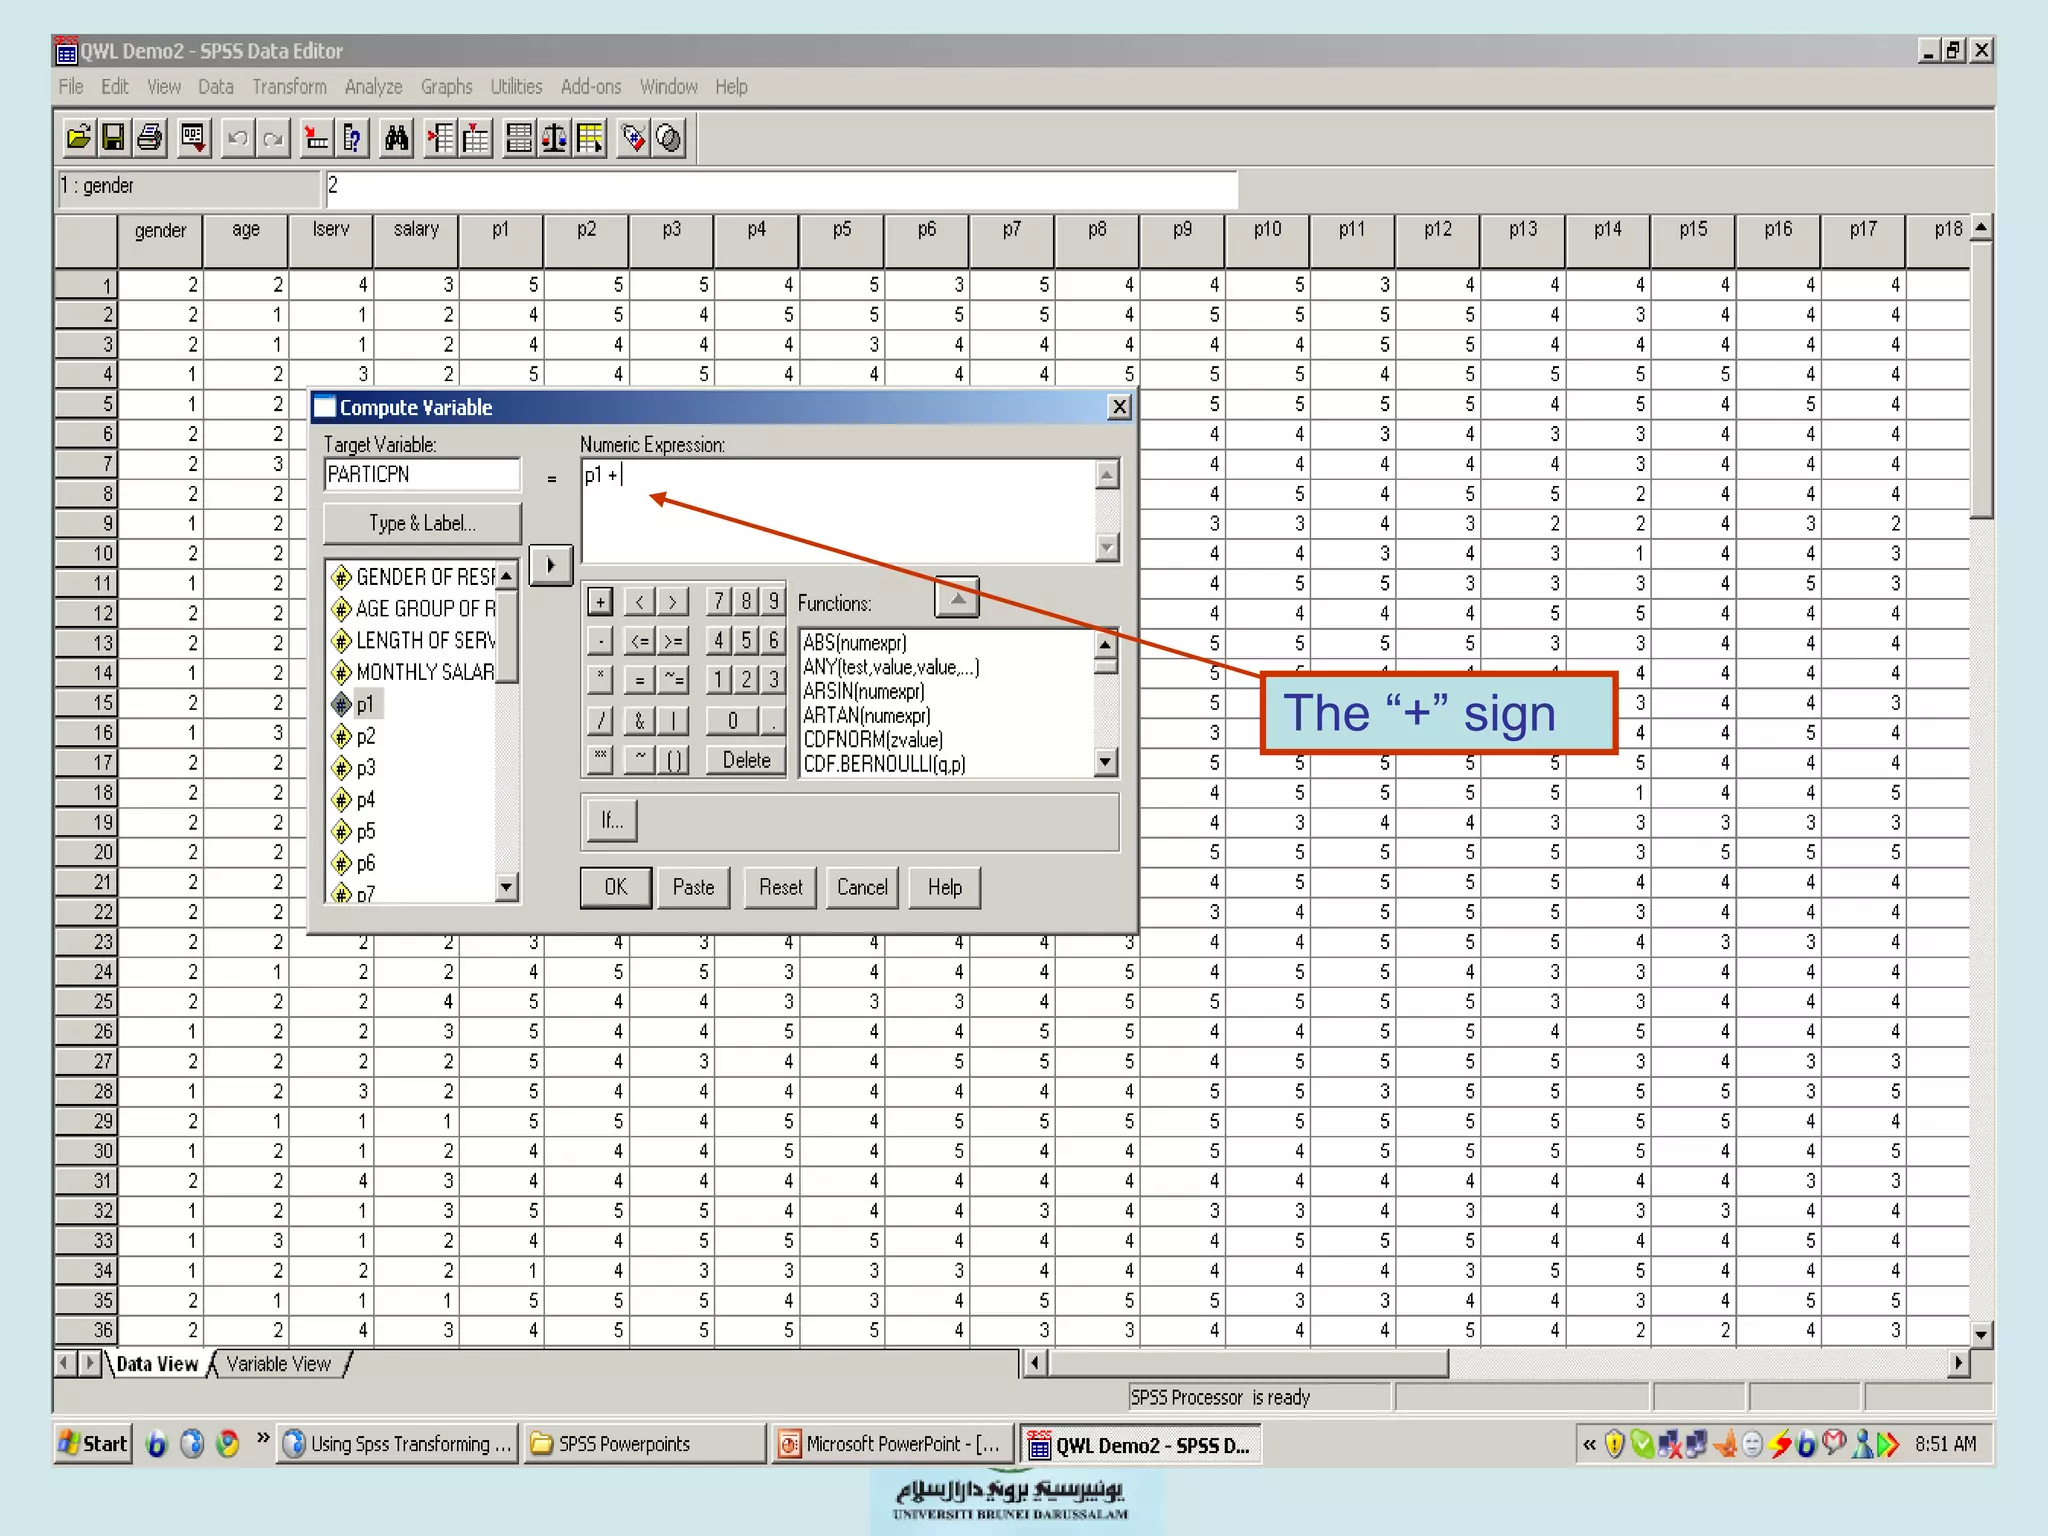Switch to the Data View tab

(x=157, y=1364)
